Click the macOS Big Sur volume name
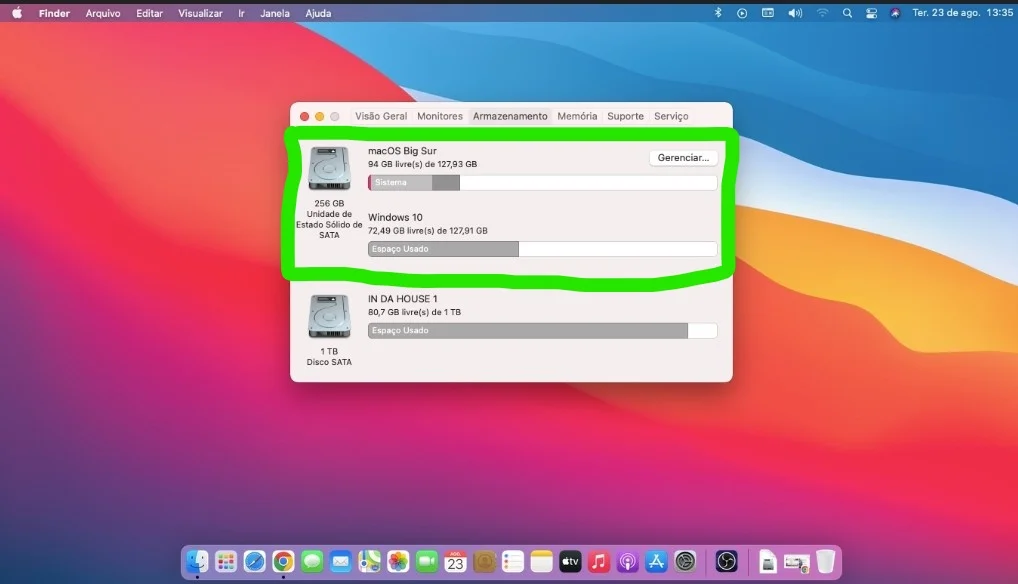Image resolution: width=1018 pixels, height=584 pixels. tap(402, 151)
